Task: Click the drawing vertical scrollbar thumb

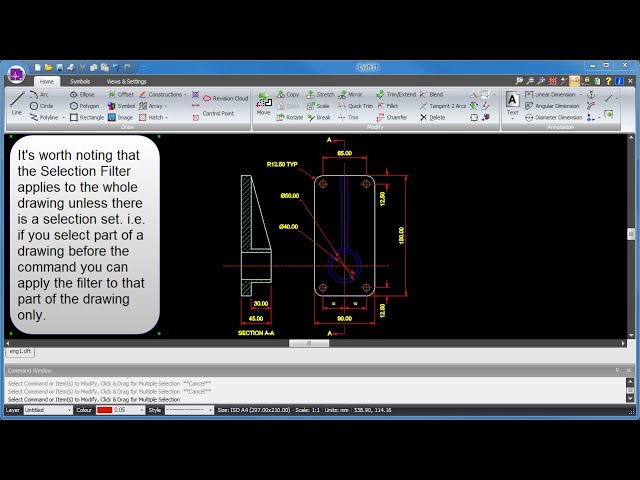Action: (631, 234)
